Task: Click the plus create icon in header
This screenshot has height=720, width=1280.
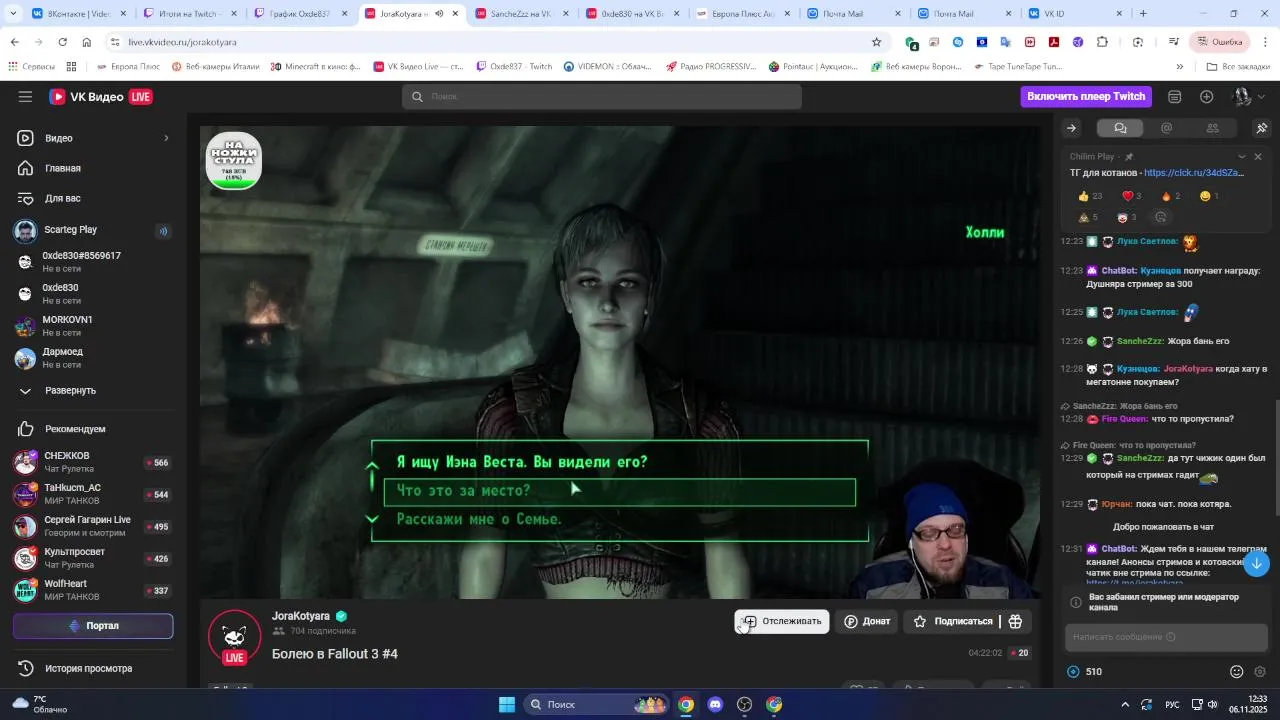Action: pos(1207,97)
